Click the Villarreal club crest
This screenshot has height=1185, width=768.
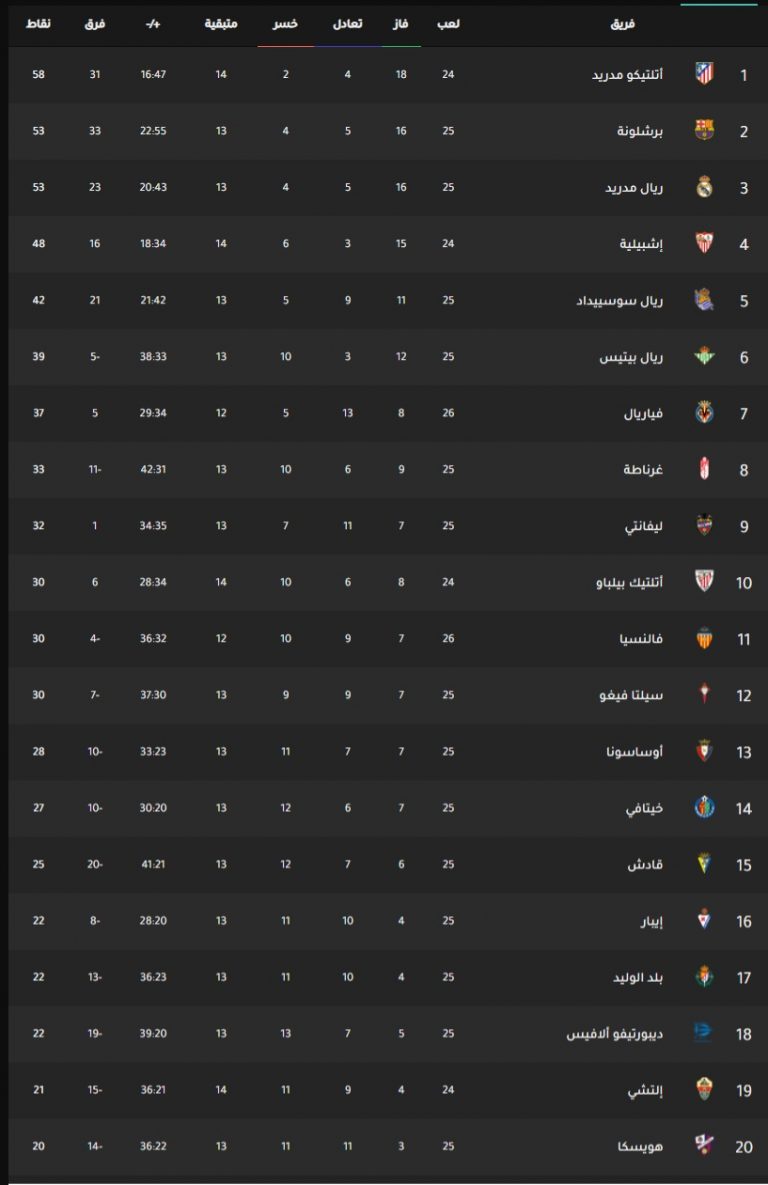pyautogui.click(x=704, y=413)
